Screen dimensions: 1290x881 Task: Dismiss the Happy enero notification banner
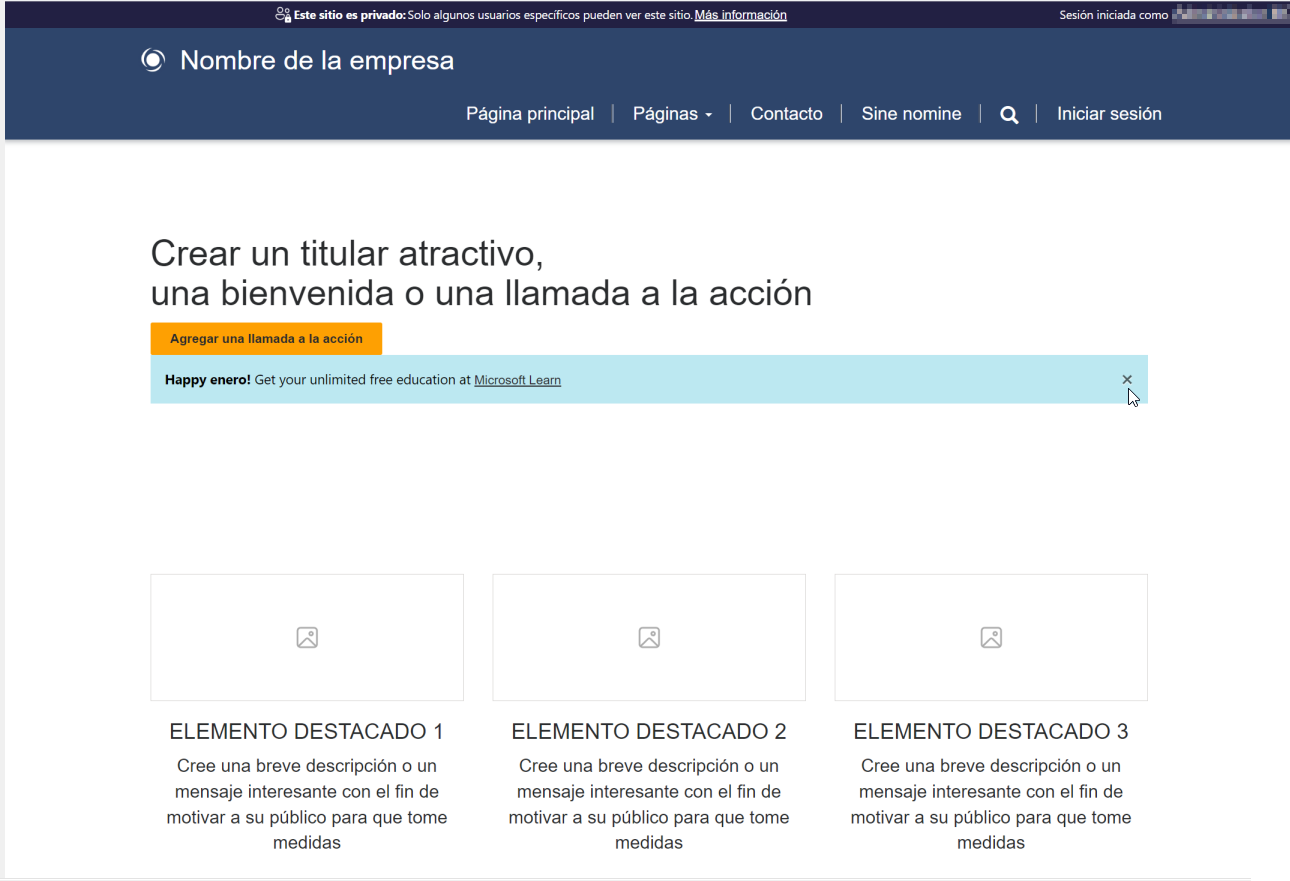(x=1127, y=380)
